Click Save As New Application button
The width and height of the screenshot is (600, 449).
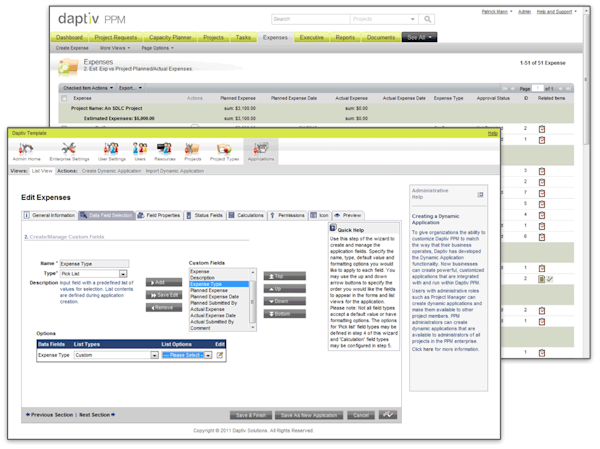pos(309,415)
